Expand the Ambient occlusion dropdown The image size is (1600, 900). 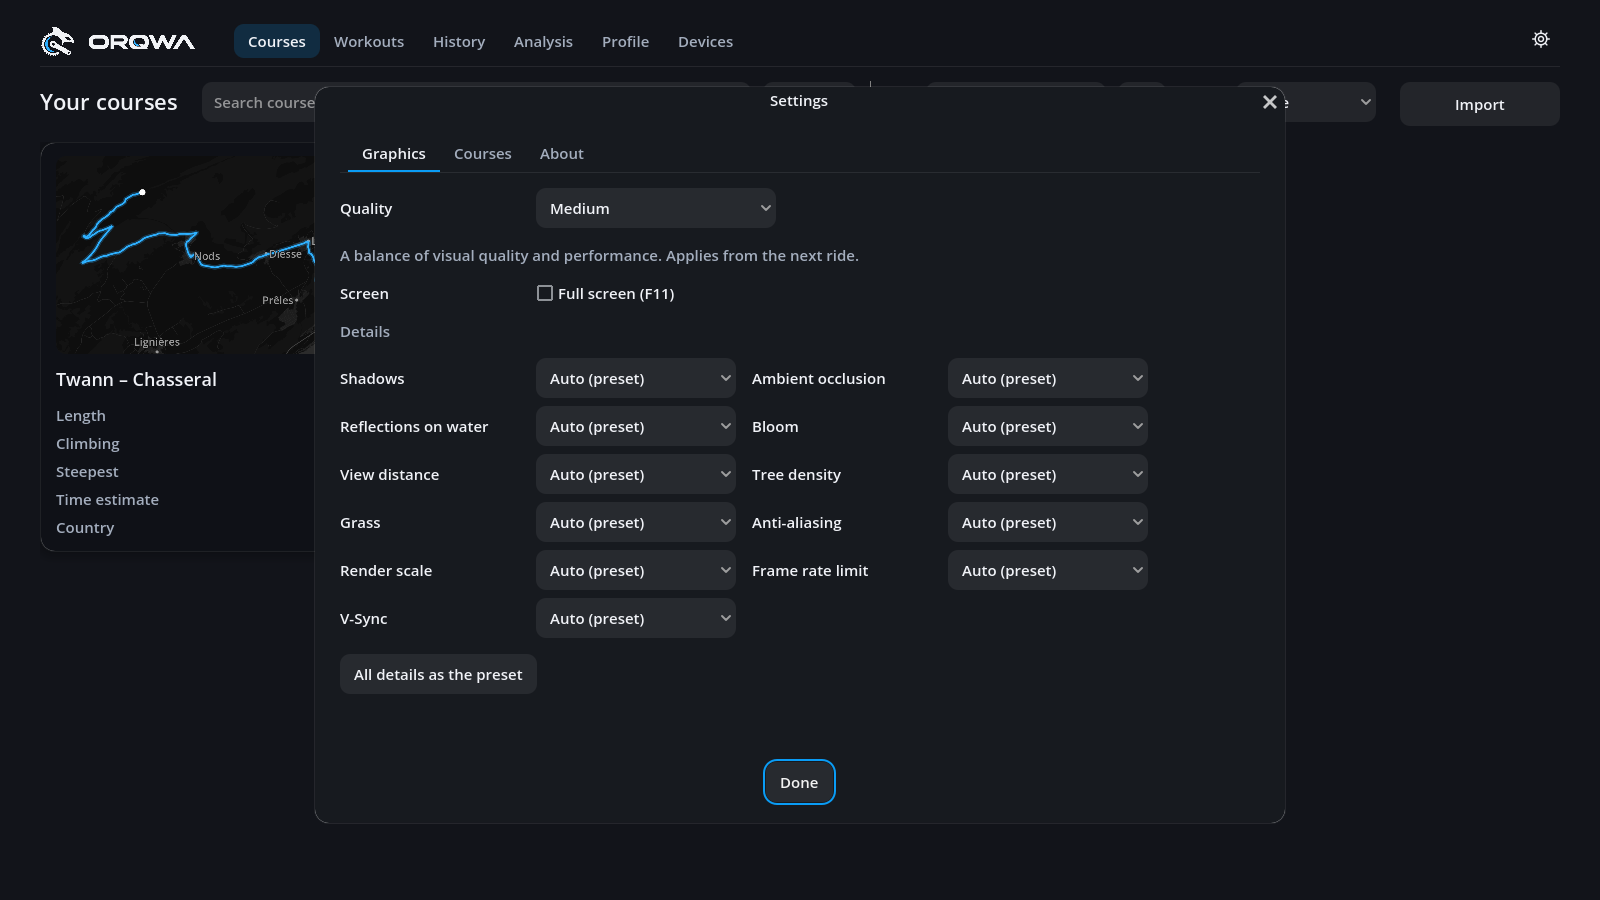[x=1048, y=378]
